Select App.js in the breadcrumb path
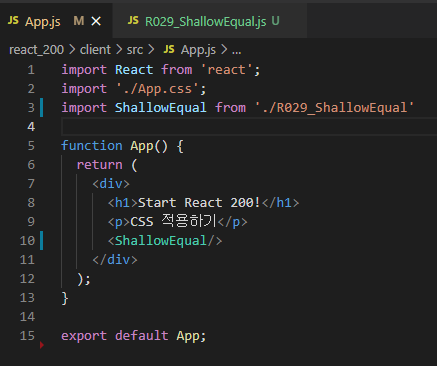The height and width of the screenshot is (366, 437). (198, 50)
